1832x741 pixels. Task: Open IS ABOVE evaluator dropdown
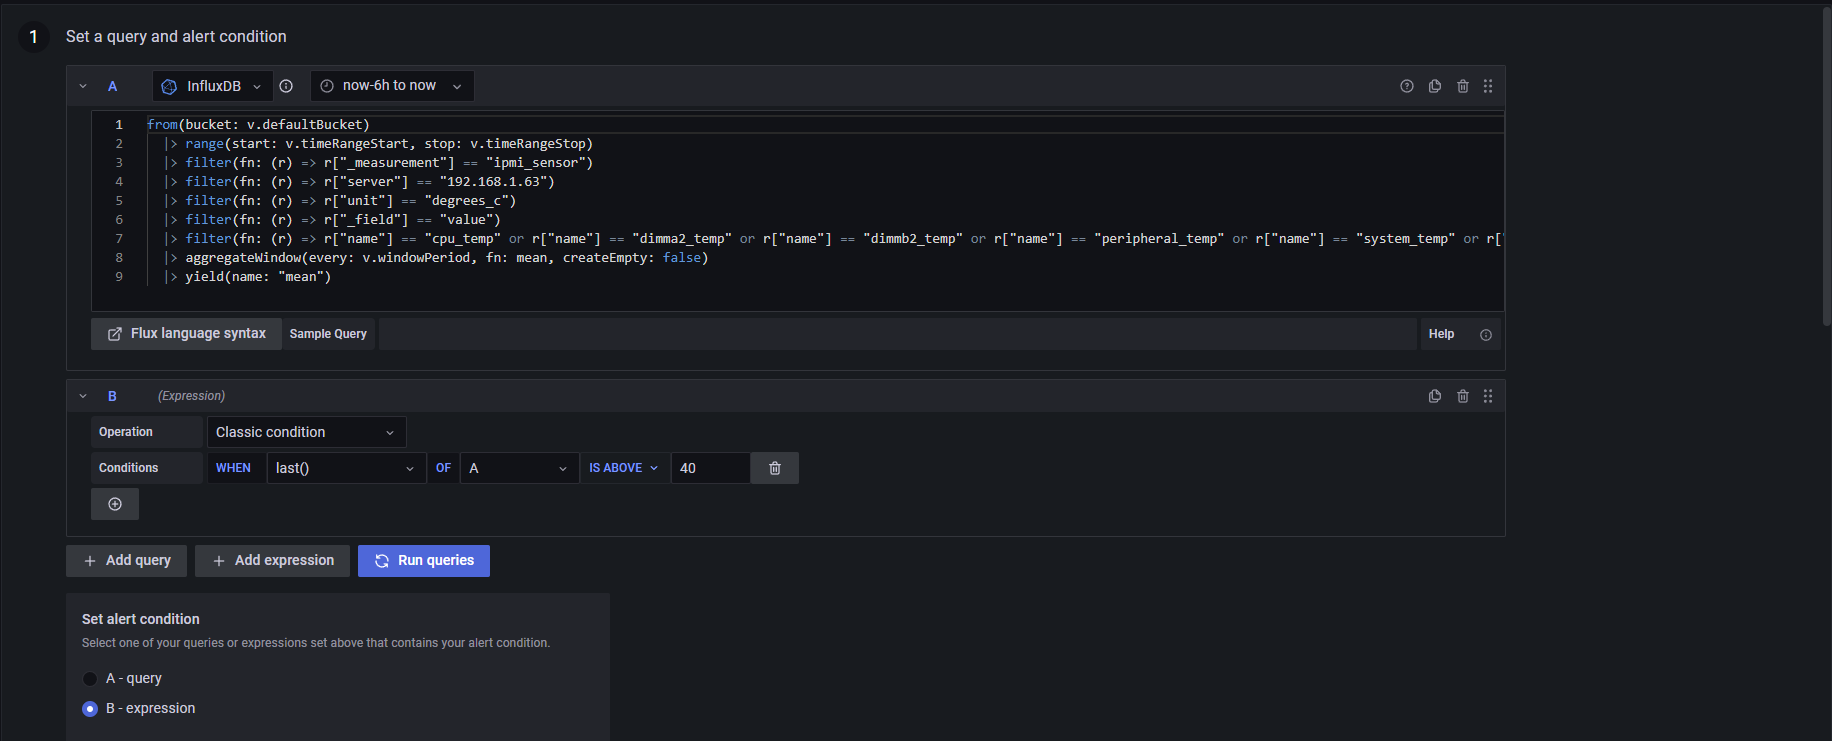click(623, 468)
